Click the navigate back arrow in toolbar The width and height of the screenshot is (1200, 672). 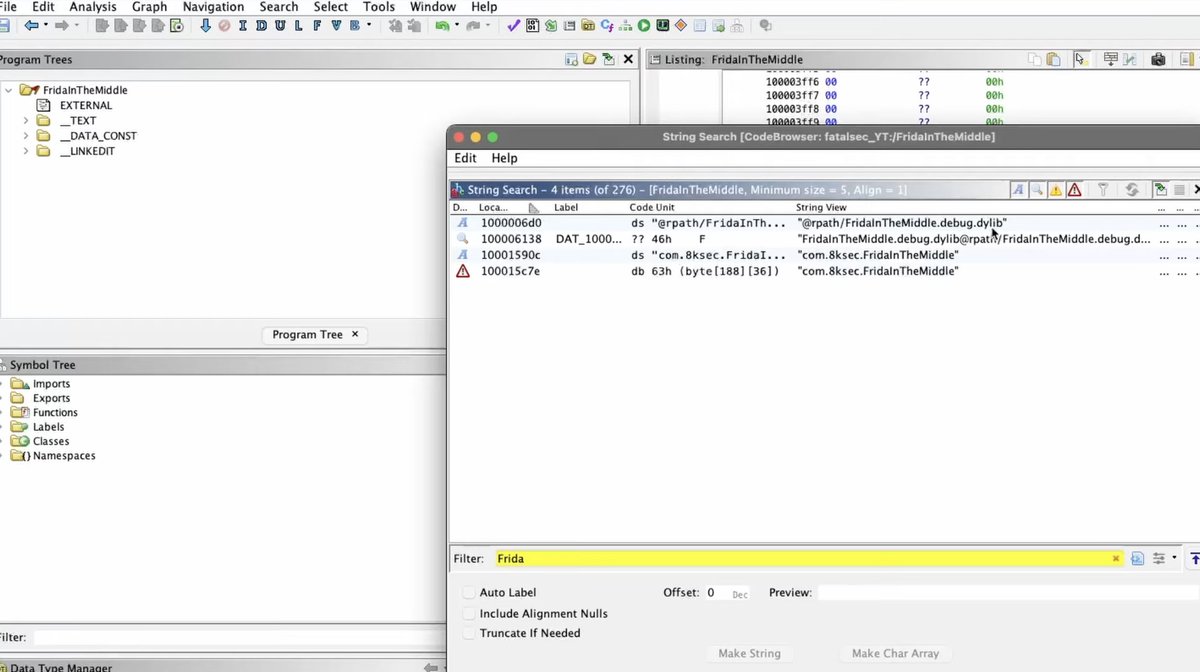(31, 26)
